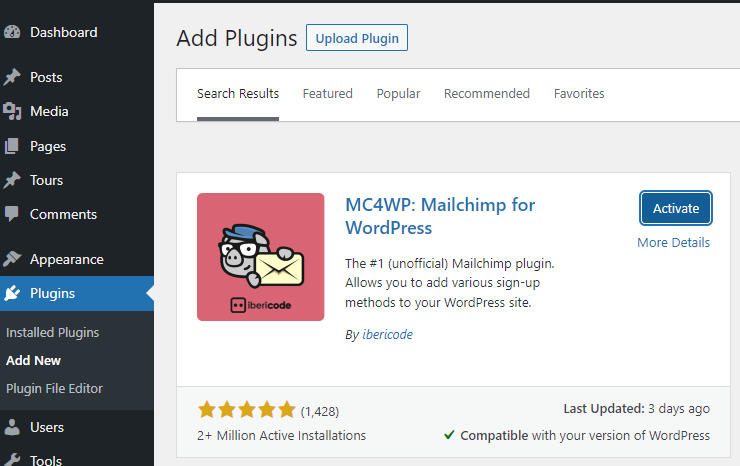This screenshot has height=466, width=740.
Task: Click the Media library icon
Action: [x=12, y=111]
